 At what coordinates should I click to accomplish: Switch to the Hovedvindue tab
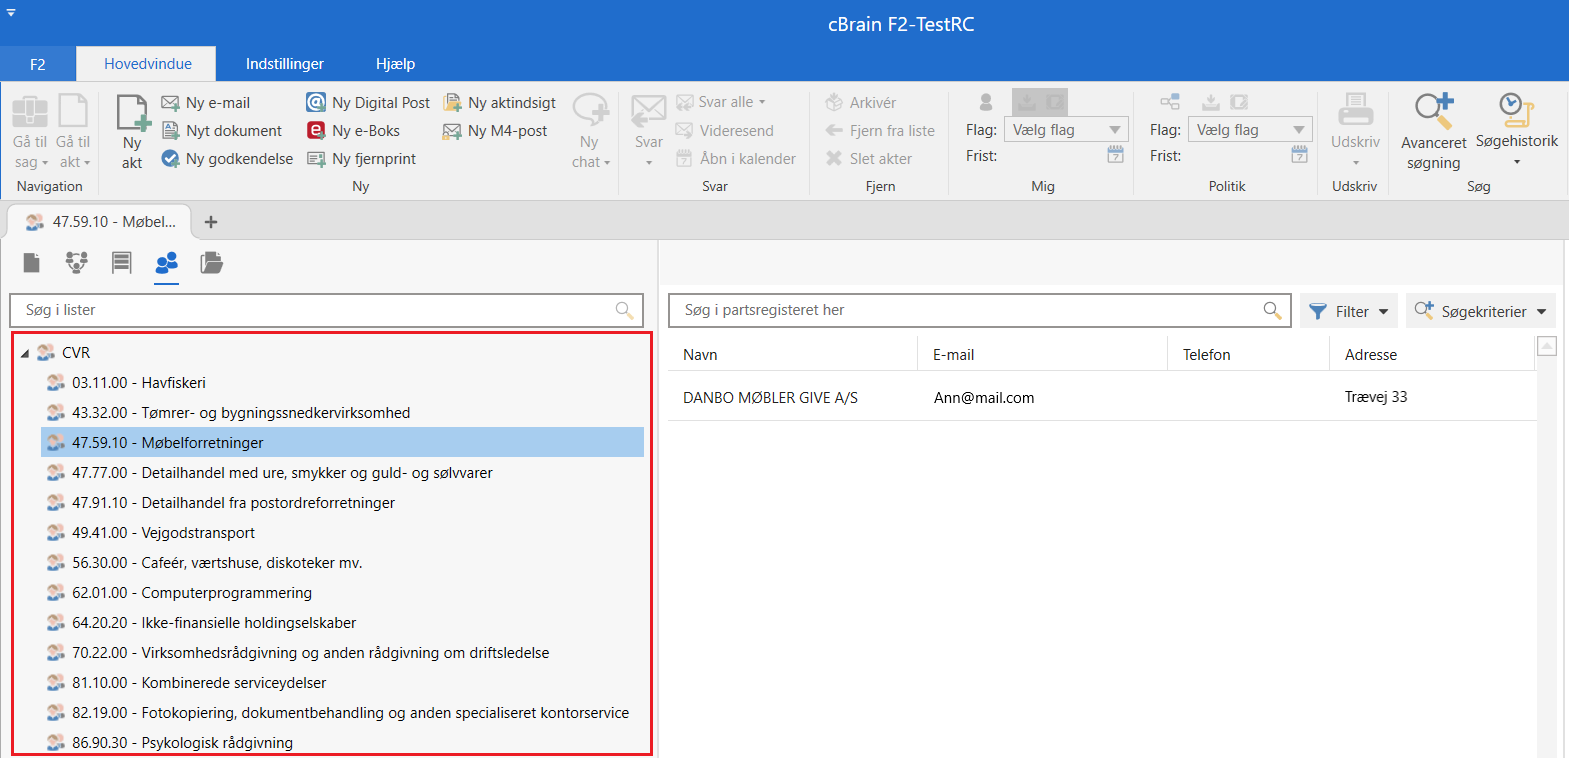[x=148, y=64]
